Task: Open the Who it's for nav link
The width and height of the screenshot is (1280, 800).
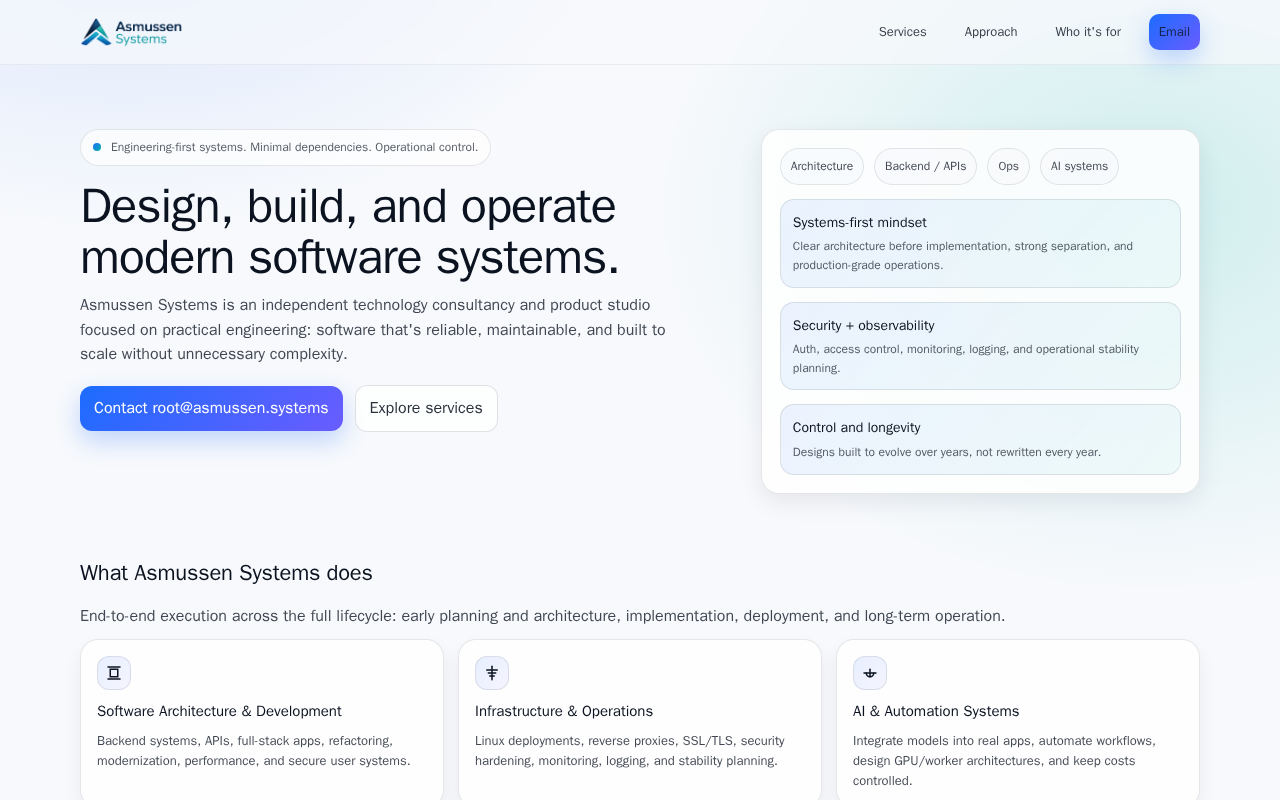Action: [1088, 32]
